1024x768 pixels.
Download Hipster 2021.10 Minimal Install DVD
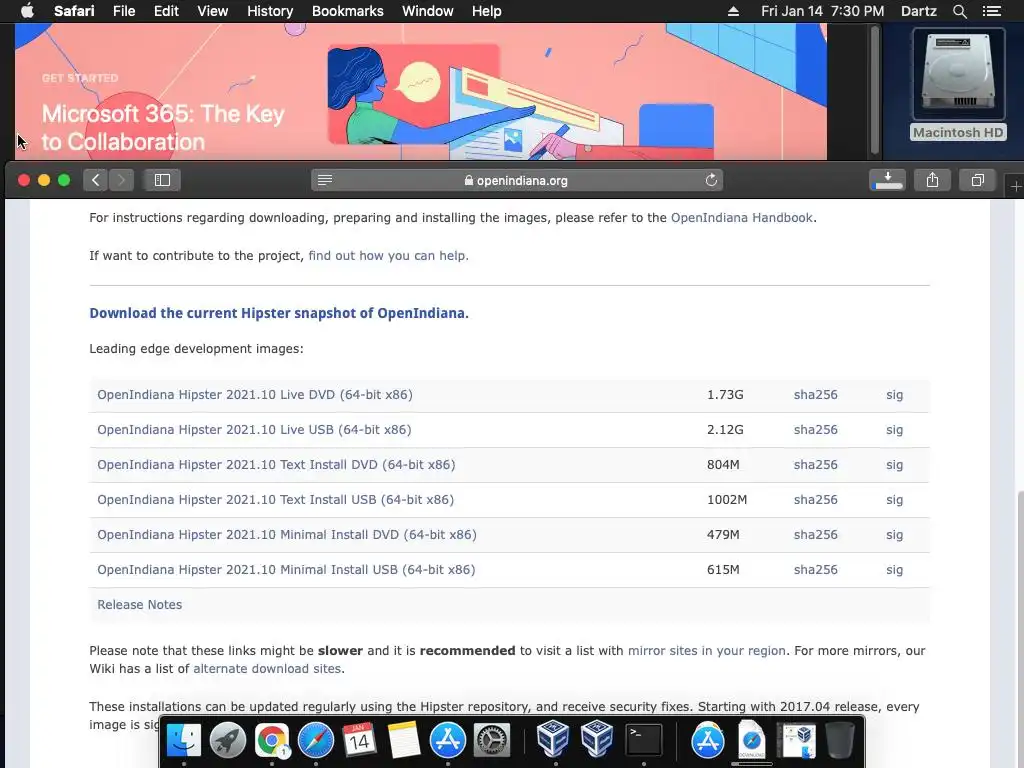[287, 534]
